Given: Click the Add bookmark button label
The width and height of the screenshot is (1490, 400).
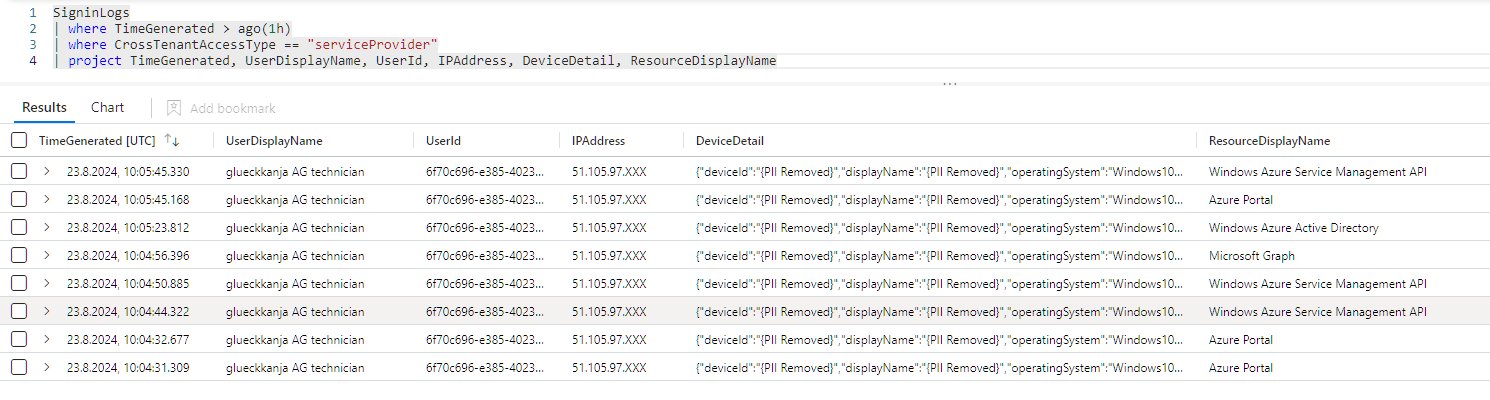Looking at the screenshot, I should (x=232, y=108).
